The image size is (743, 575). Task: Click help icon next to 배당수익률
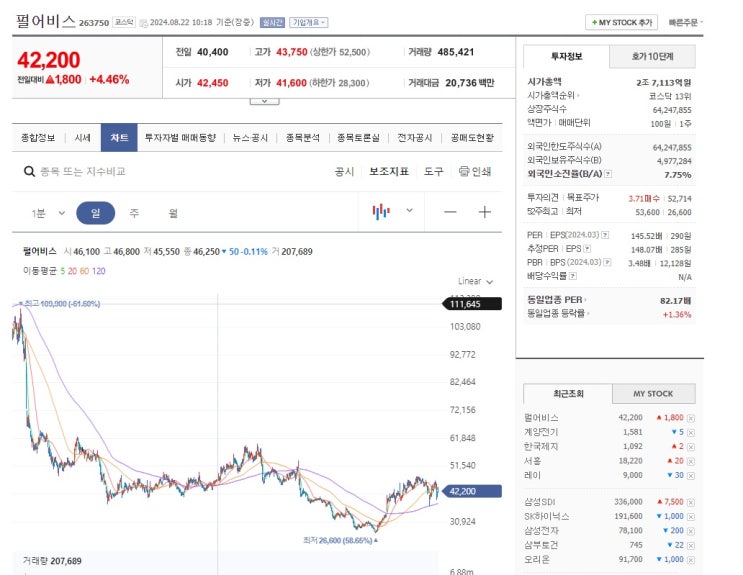573,275
